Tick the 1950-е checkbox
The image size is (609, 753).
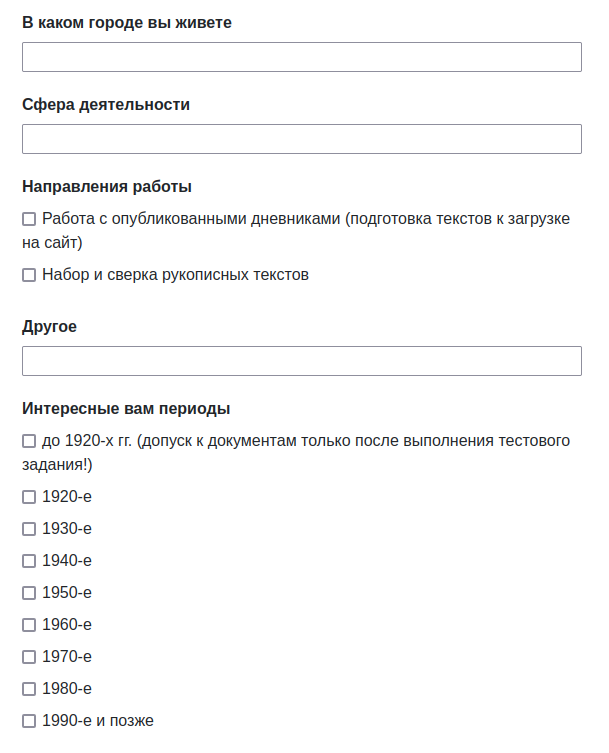(x=29, y=593)
